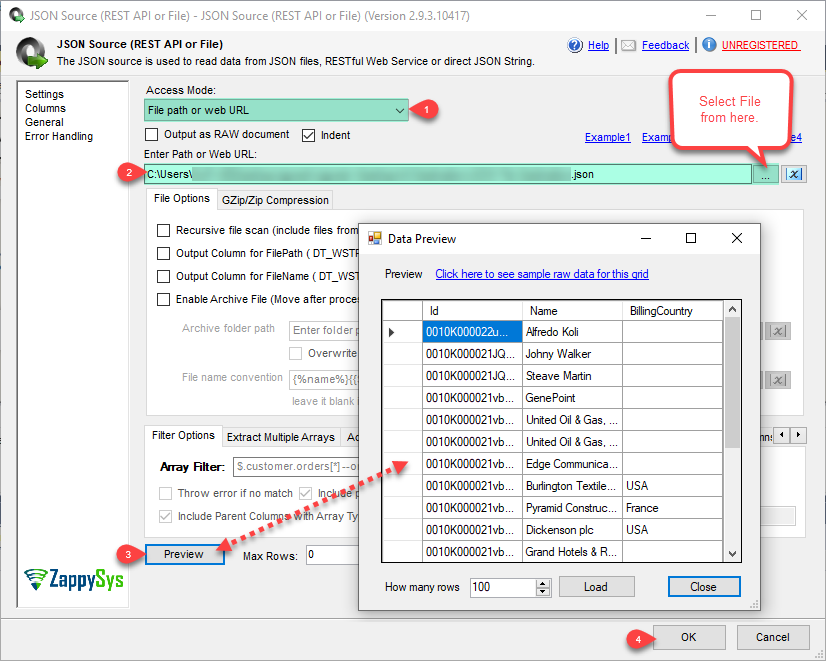This screenshot has width=826, height=661.
Task: Click the Name column header
Action: click(572, 311)
